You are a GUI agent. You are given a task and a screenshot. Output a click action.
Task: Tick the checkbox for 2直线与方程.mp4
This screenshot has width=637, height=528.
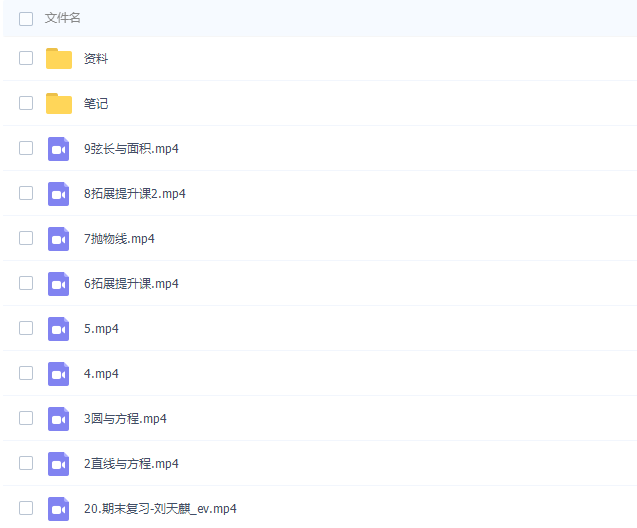pos(26,464)
